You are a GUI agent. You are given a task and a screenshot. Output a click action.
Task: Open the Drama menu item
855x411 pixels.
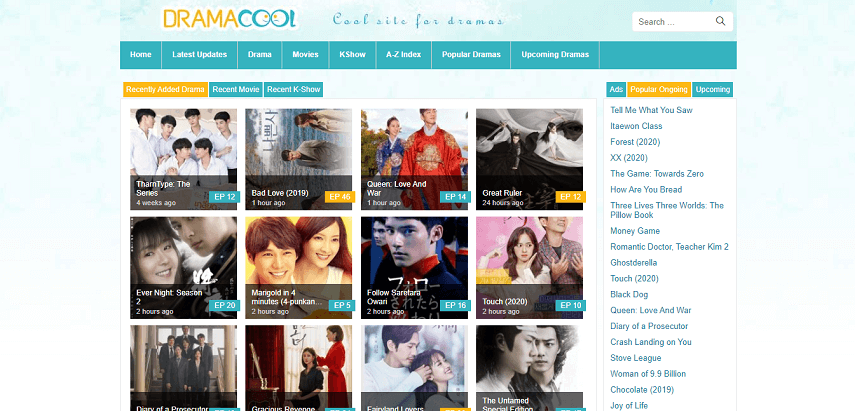[260, 55]
